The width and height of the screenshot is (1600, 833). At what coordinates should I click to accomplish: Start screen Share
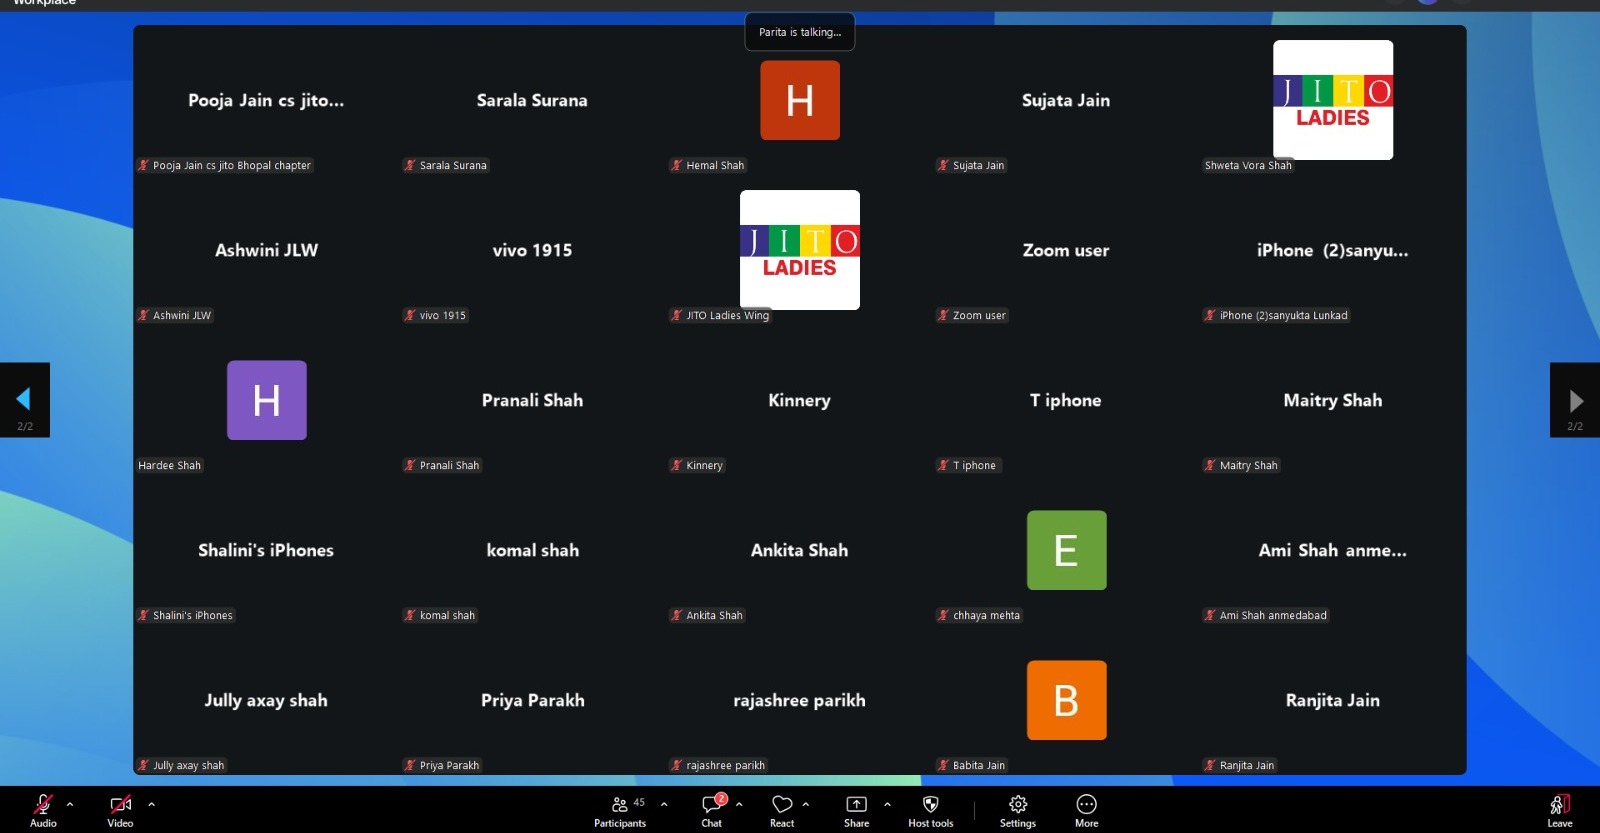click(x=856, y=805)
